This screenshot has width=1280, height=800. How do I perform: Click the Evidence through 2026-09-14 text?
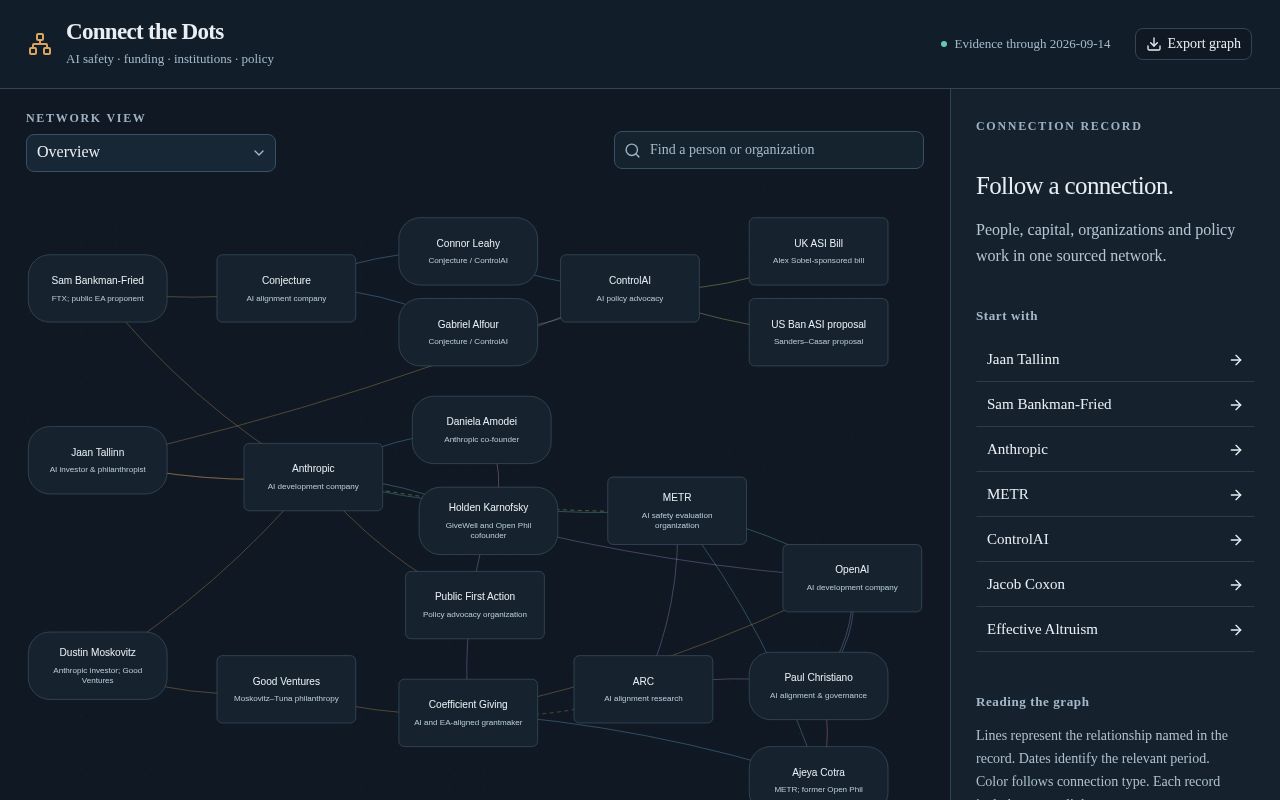coord(1032,44)
